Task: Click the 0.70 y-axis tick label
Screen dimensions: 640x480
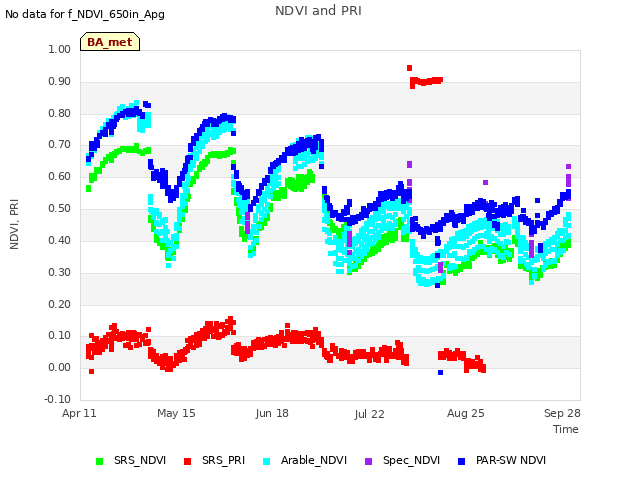Action: (60, 144)
